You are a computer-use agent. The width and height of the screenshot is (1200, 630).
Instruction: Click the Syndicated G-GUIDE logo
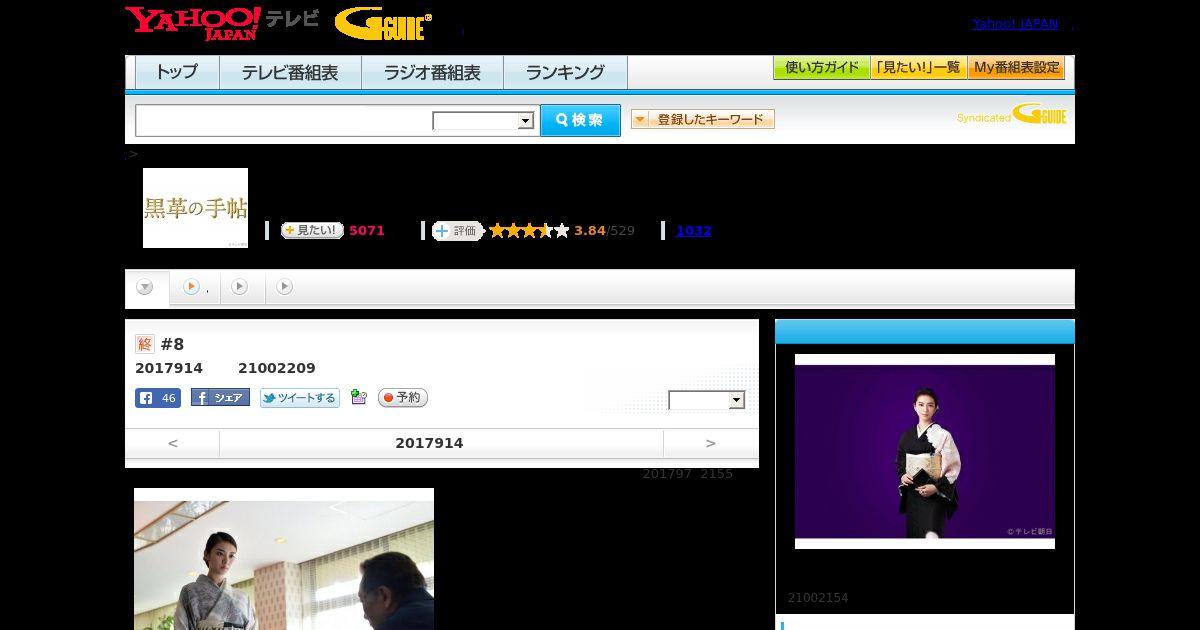(x=1011, y=114)
